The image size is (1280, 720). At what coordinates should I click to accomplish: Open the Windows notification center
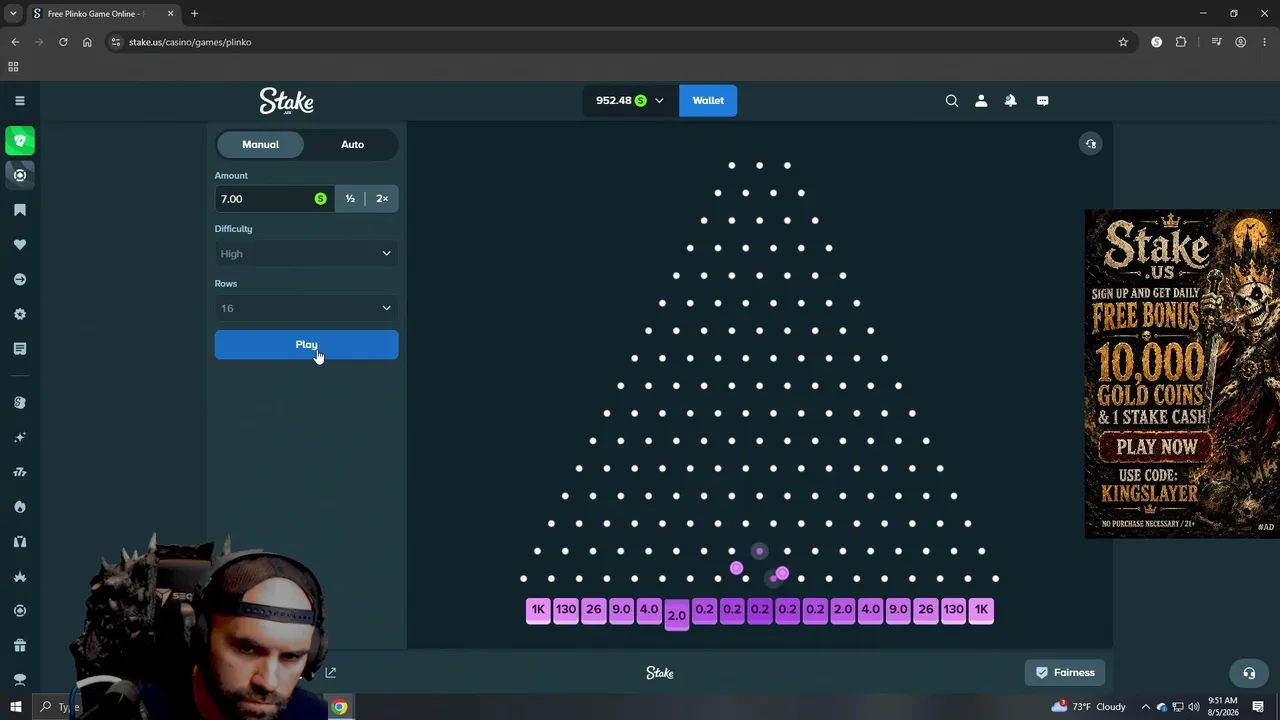[x=1258, y=707]
